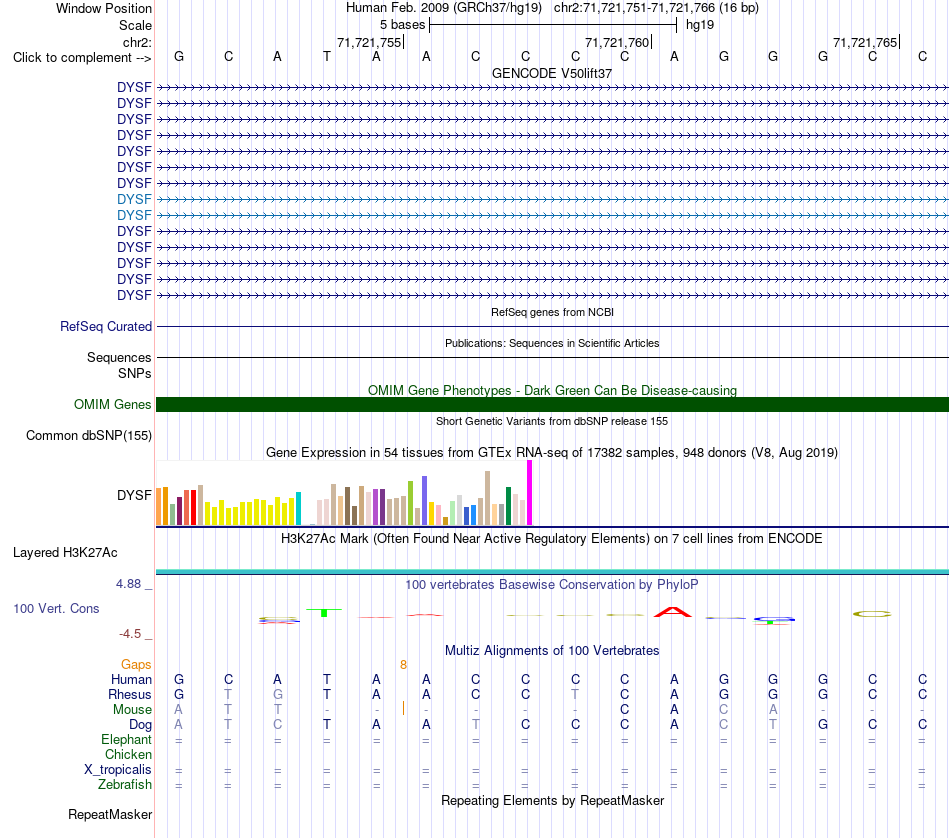
Task: Click the bottom-most DYSF GENCODE transcript label
Action: tap(134, 295)
